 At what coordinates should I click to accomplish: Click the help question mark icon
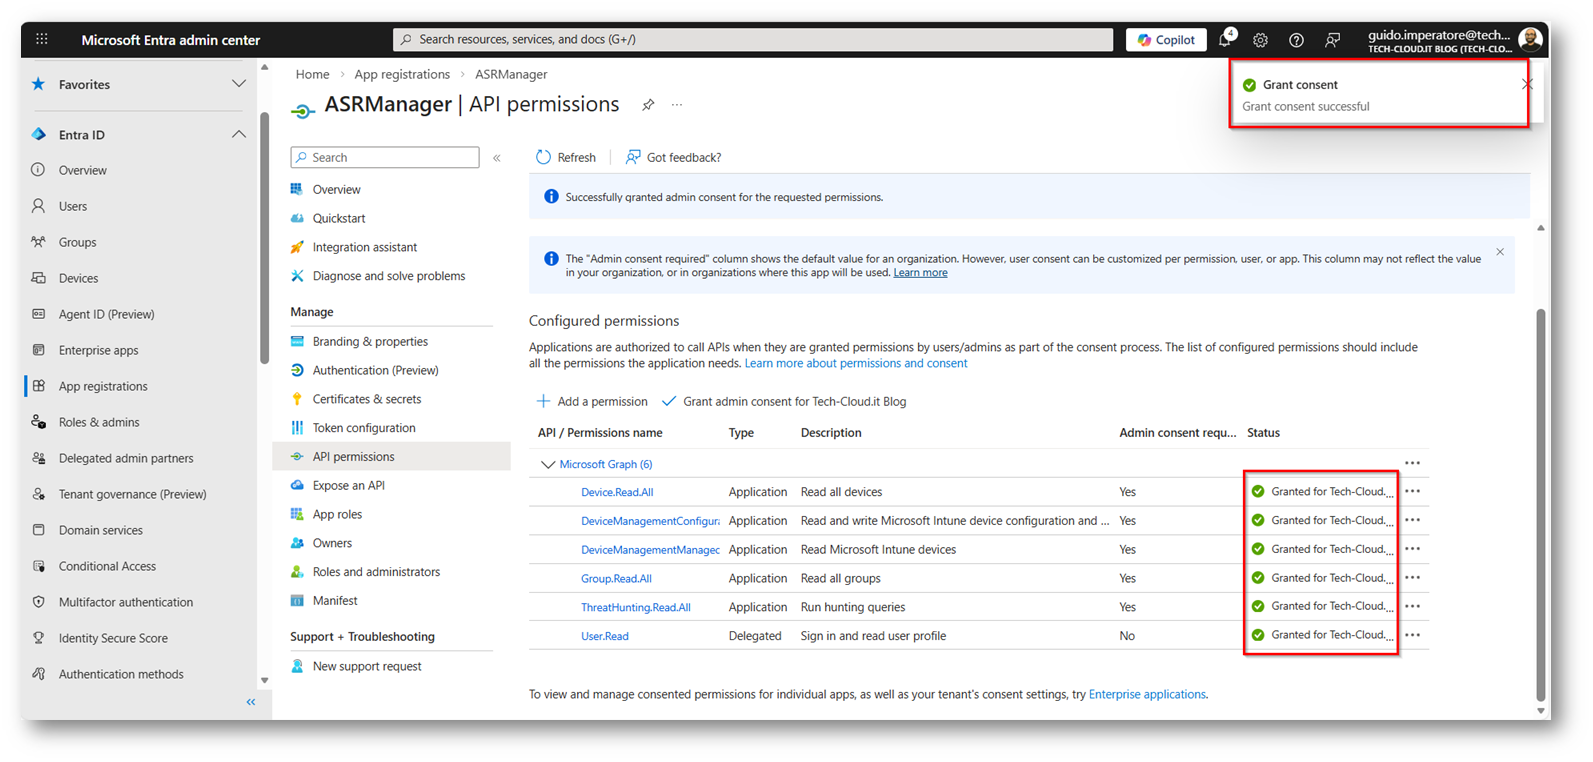point(1296,40)
